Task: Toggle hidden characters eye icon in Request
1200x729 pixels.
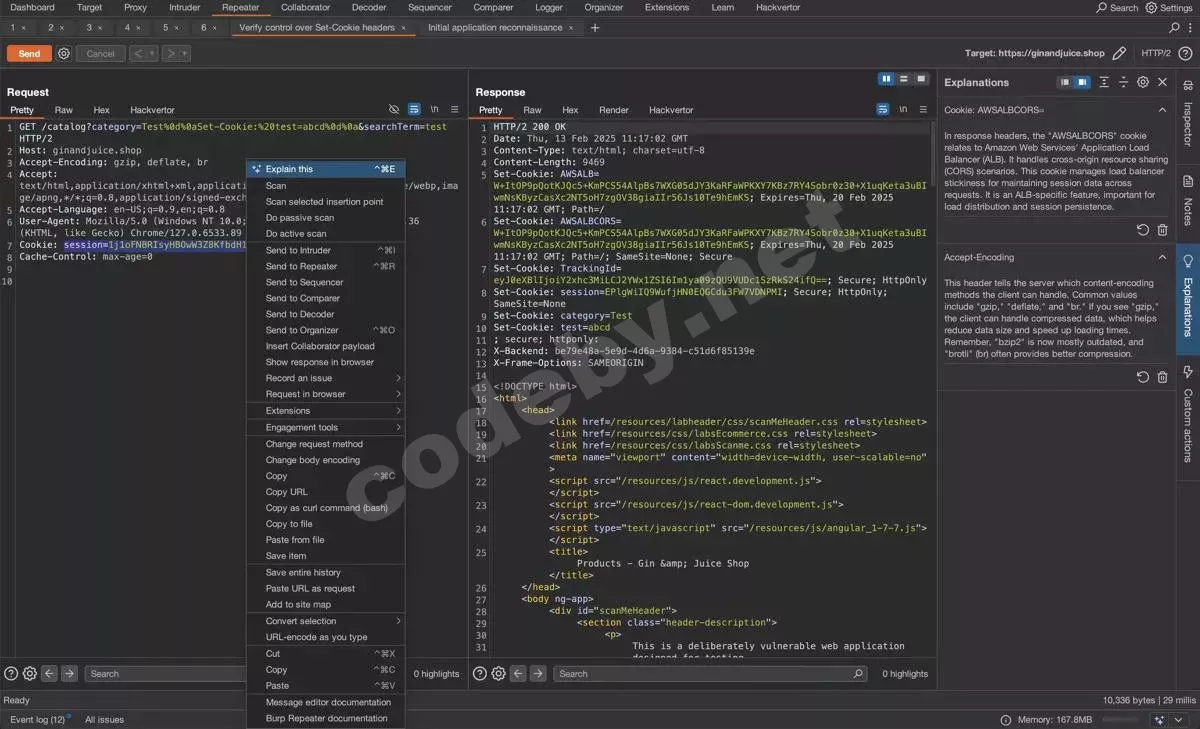Action: pyautogui.click(x=394, y=109)
